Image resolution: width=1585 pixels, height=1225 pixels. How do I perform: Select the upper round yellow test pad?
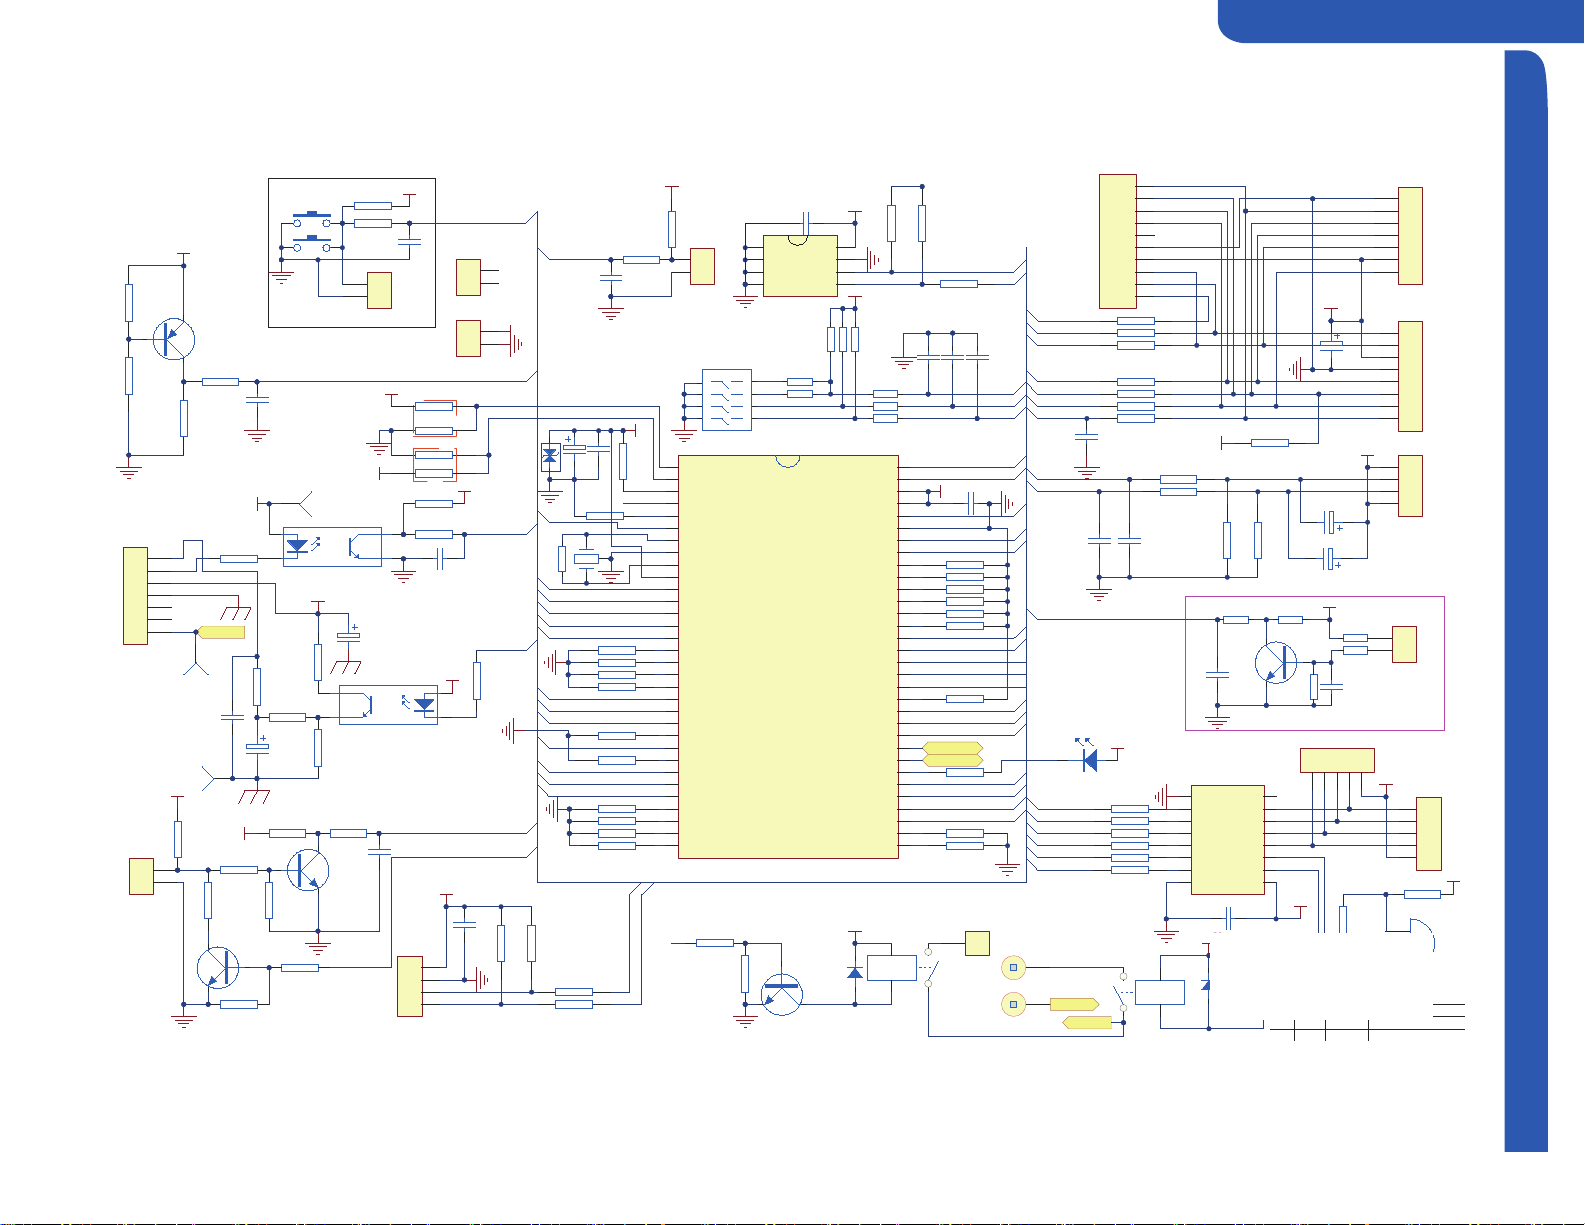[1014, 967]
